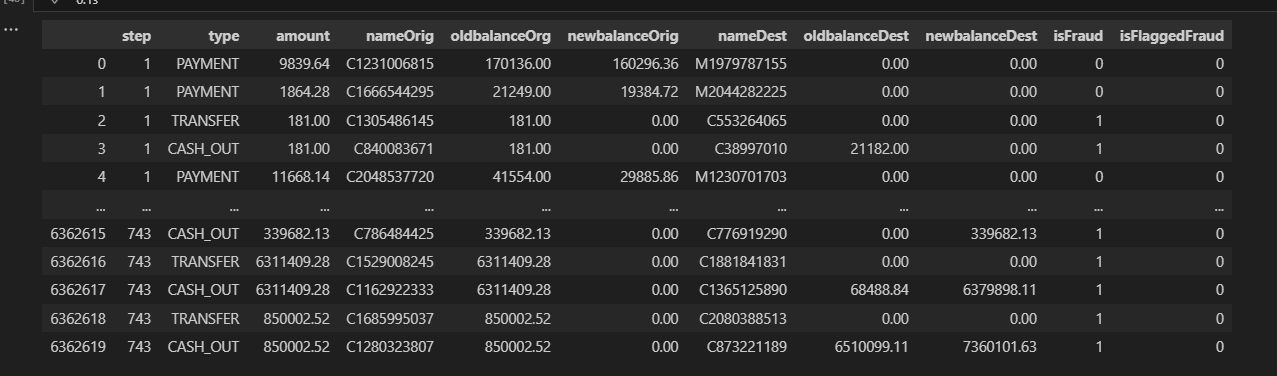Select amount value 1864.28

coord(303,92)
